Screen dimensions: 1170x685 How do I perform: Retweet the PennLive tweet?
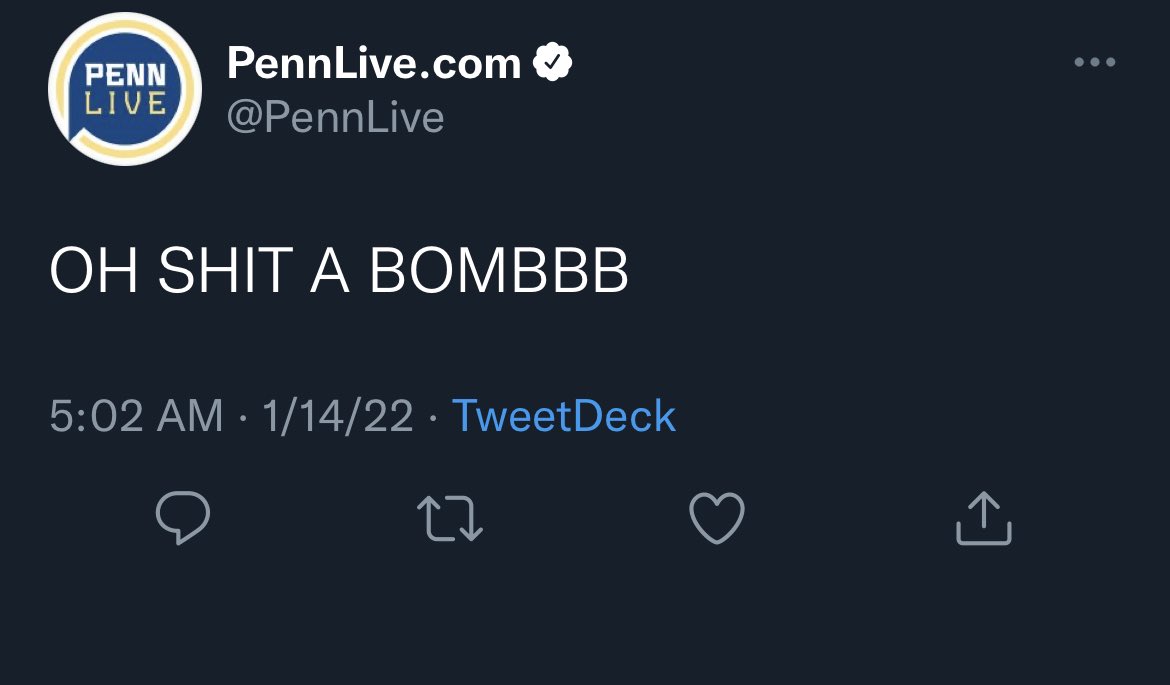pyautogui.click(x=450, y=519)
